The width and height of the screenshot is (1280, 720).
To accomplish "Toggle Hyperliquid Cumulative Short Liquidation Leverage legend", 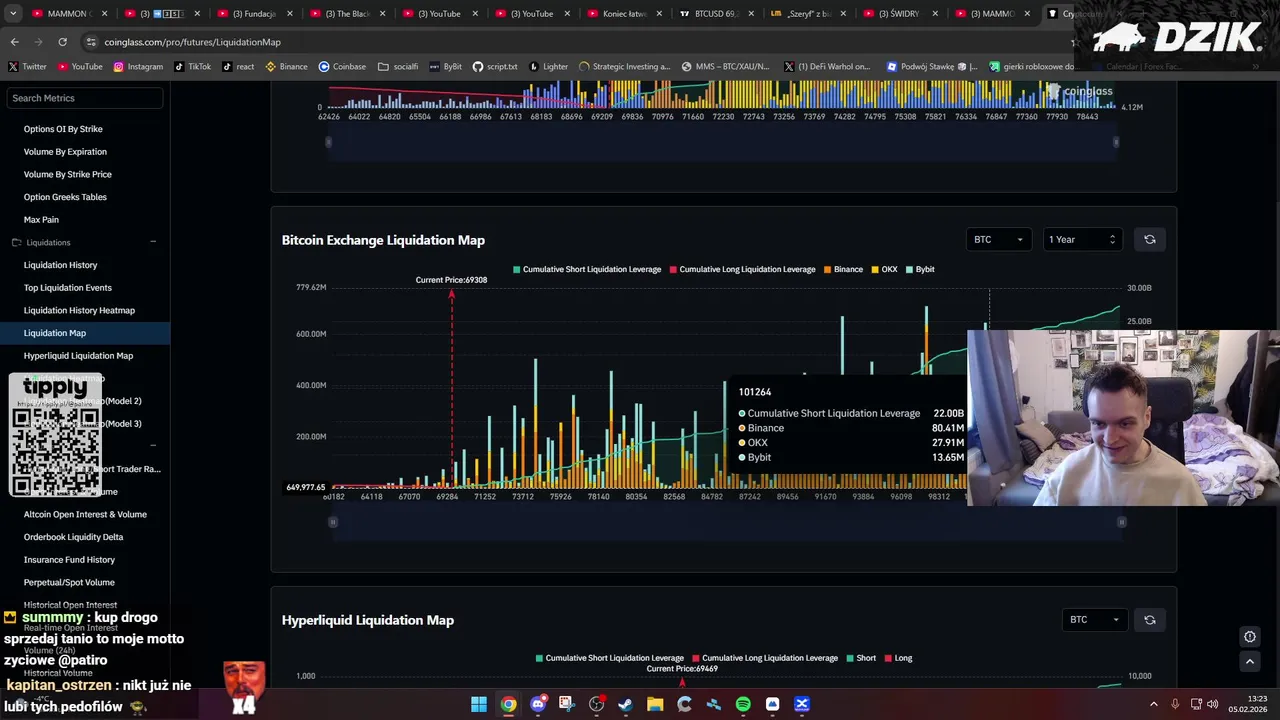I will (x=609, y=658).
